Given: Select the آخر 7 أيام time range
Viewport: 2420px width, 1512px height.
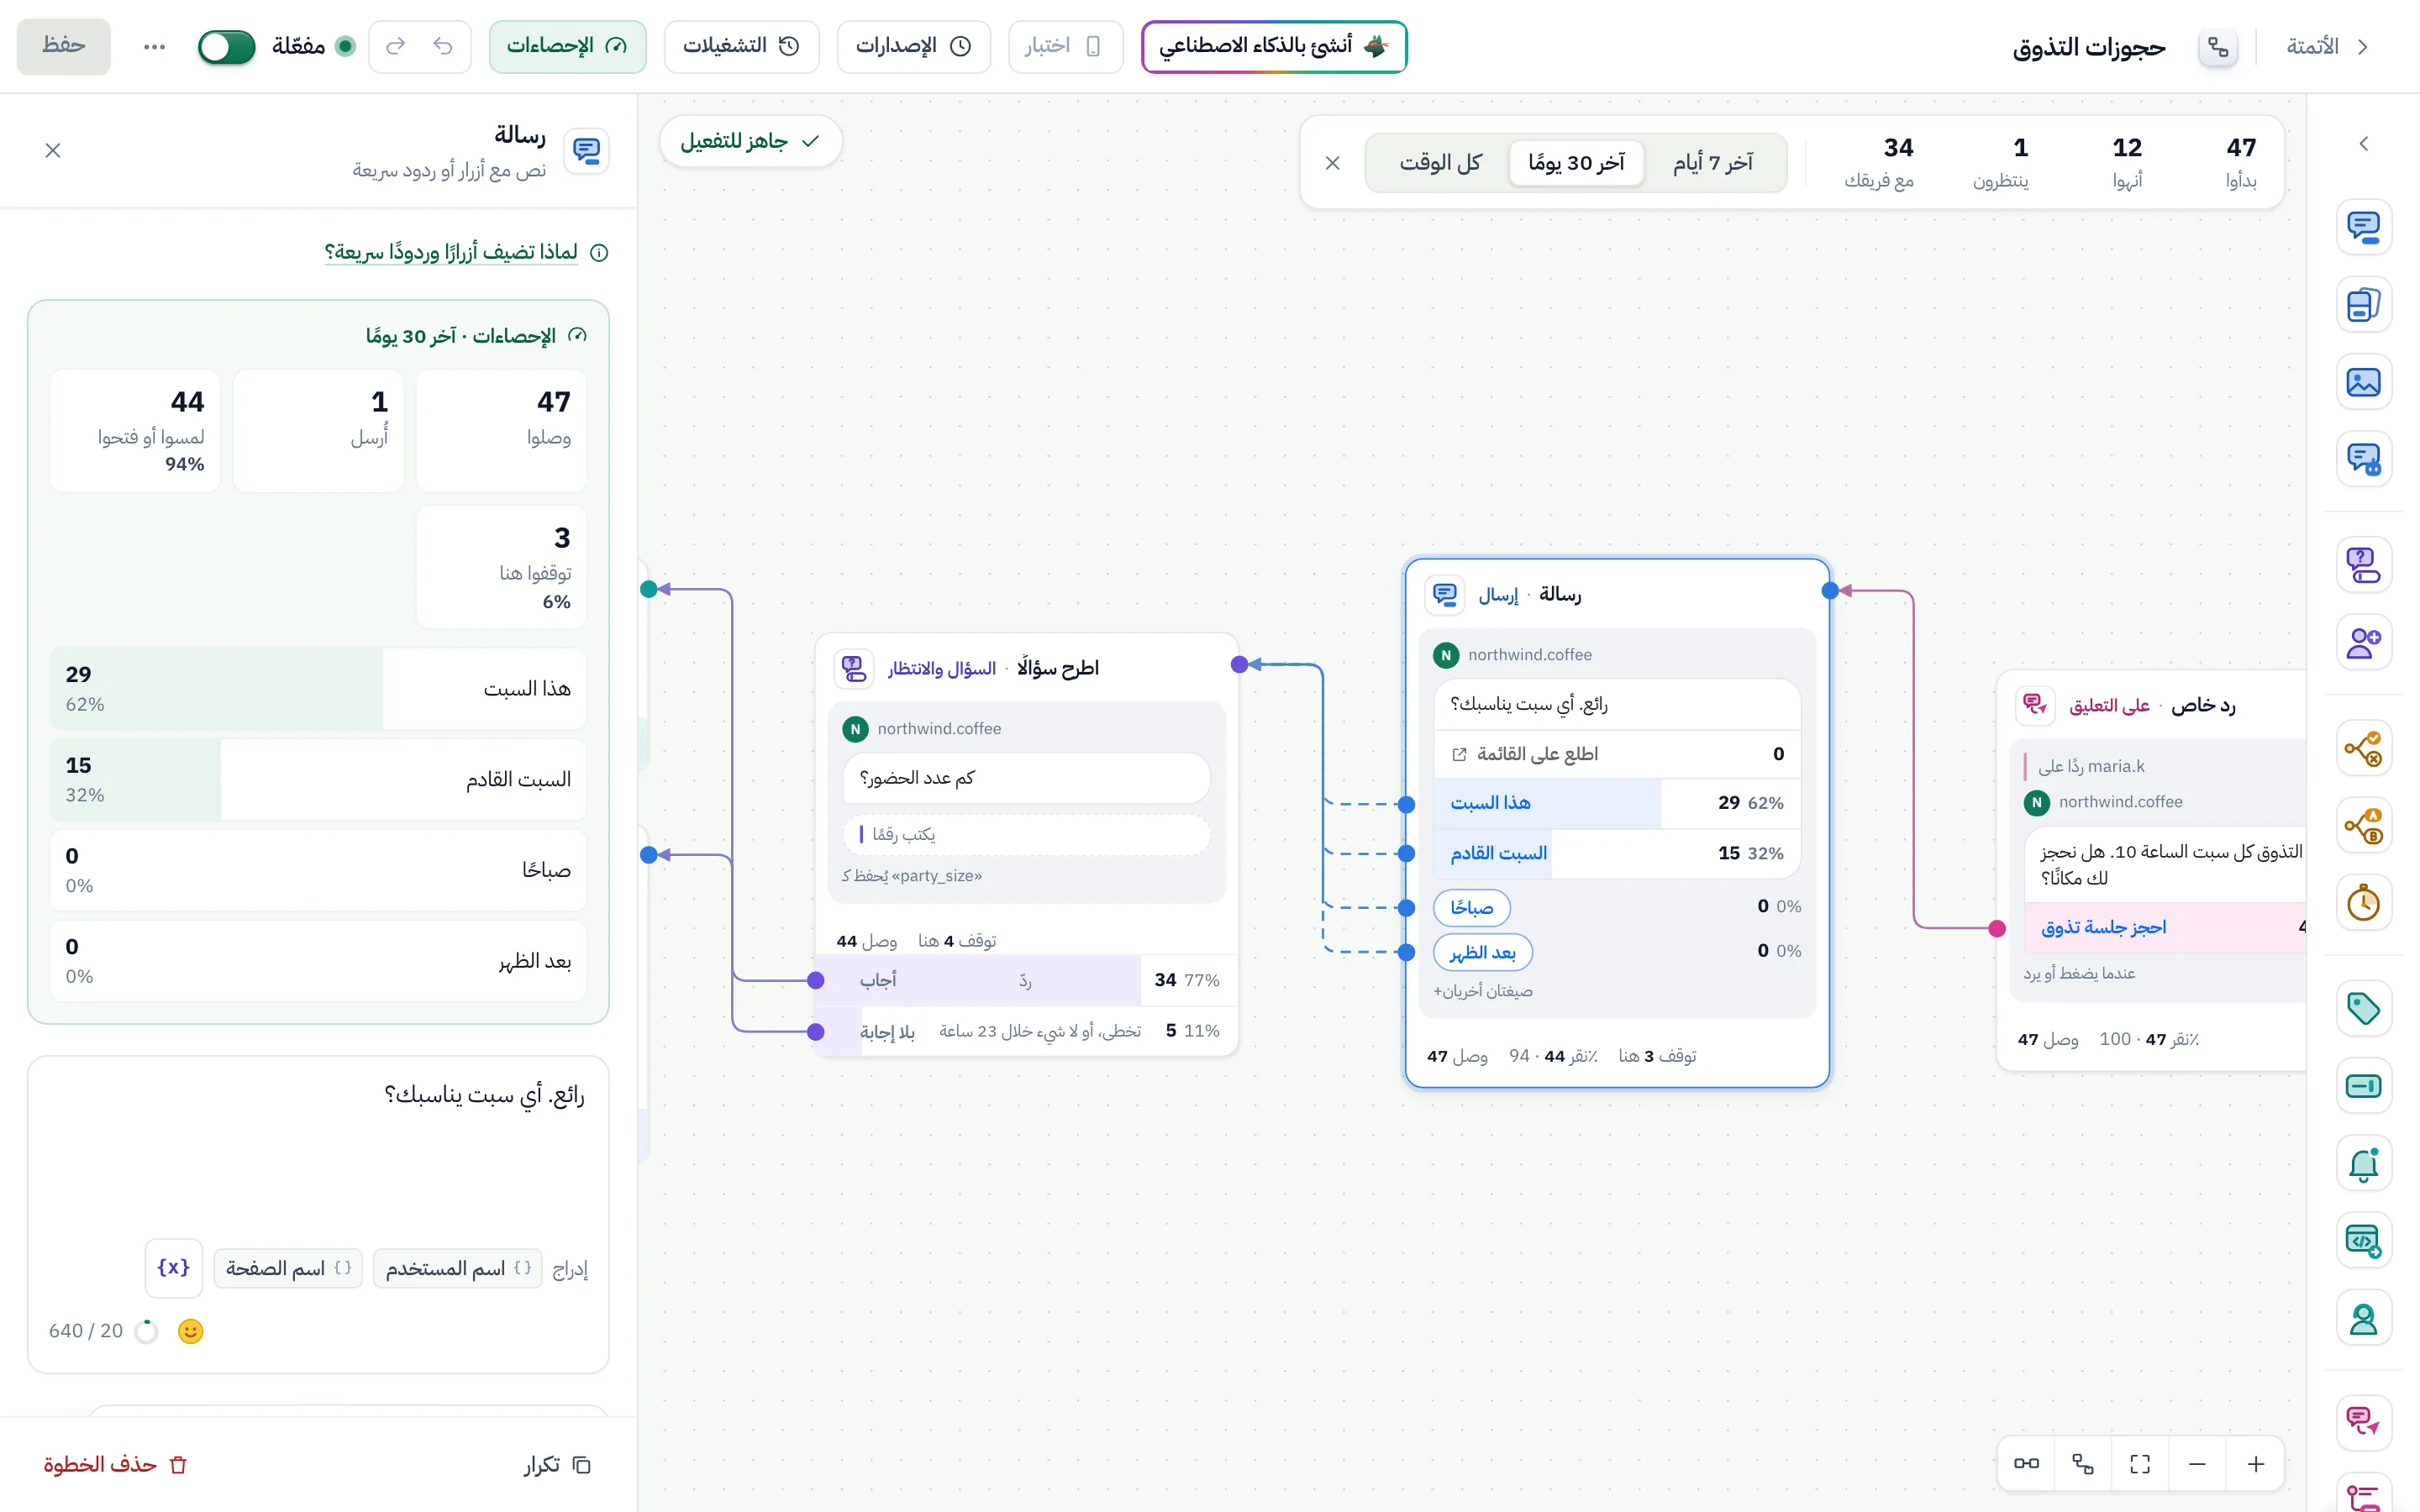Looking at the screenshot, I should click(x=1713, y=162).
